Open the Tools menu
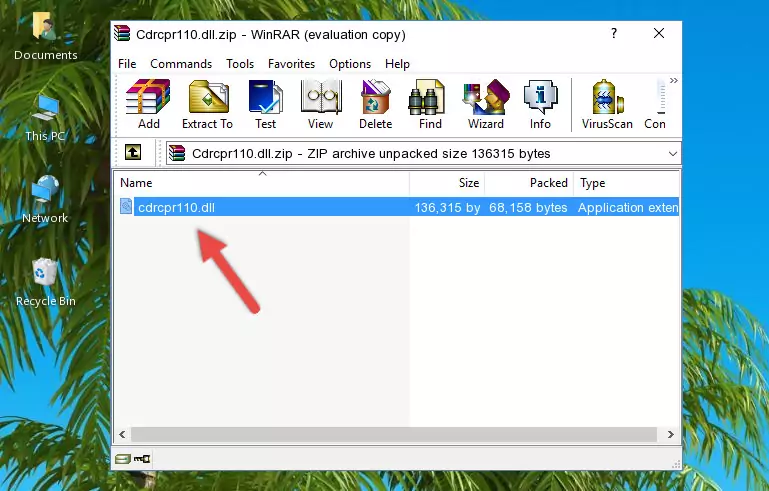The width and height of the screenshot is (769, 491). click(240, 64)
